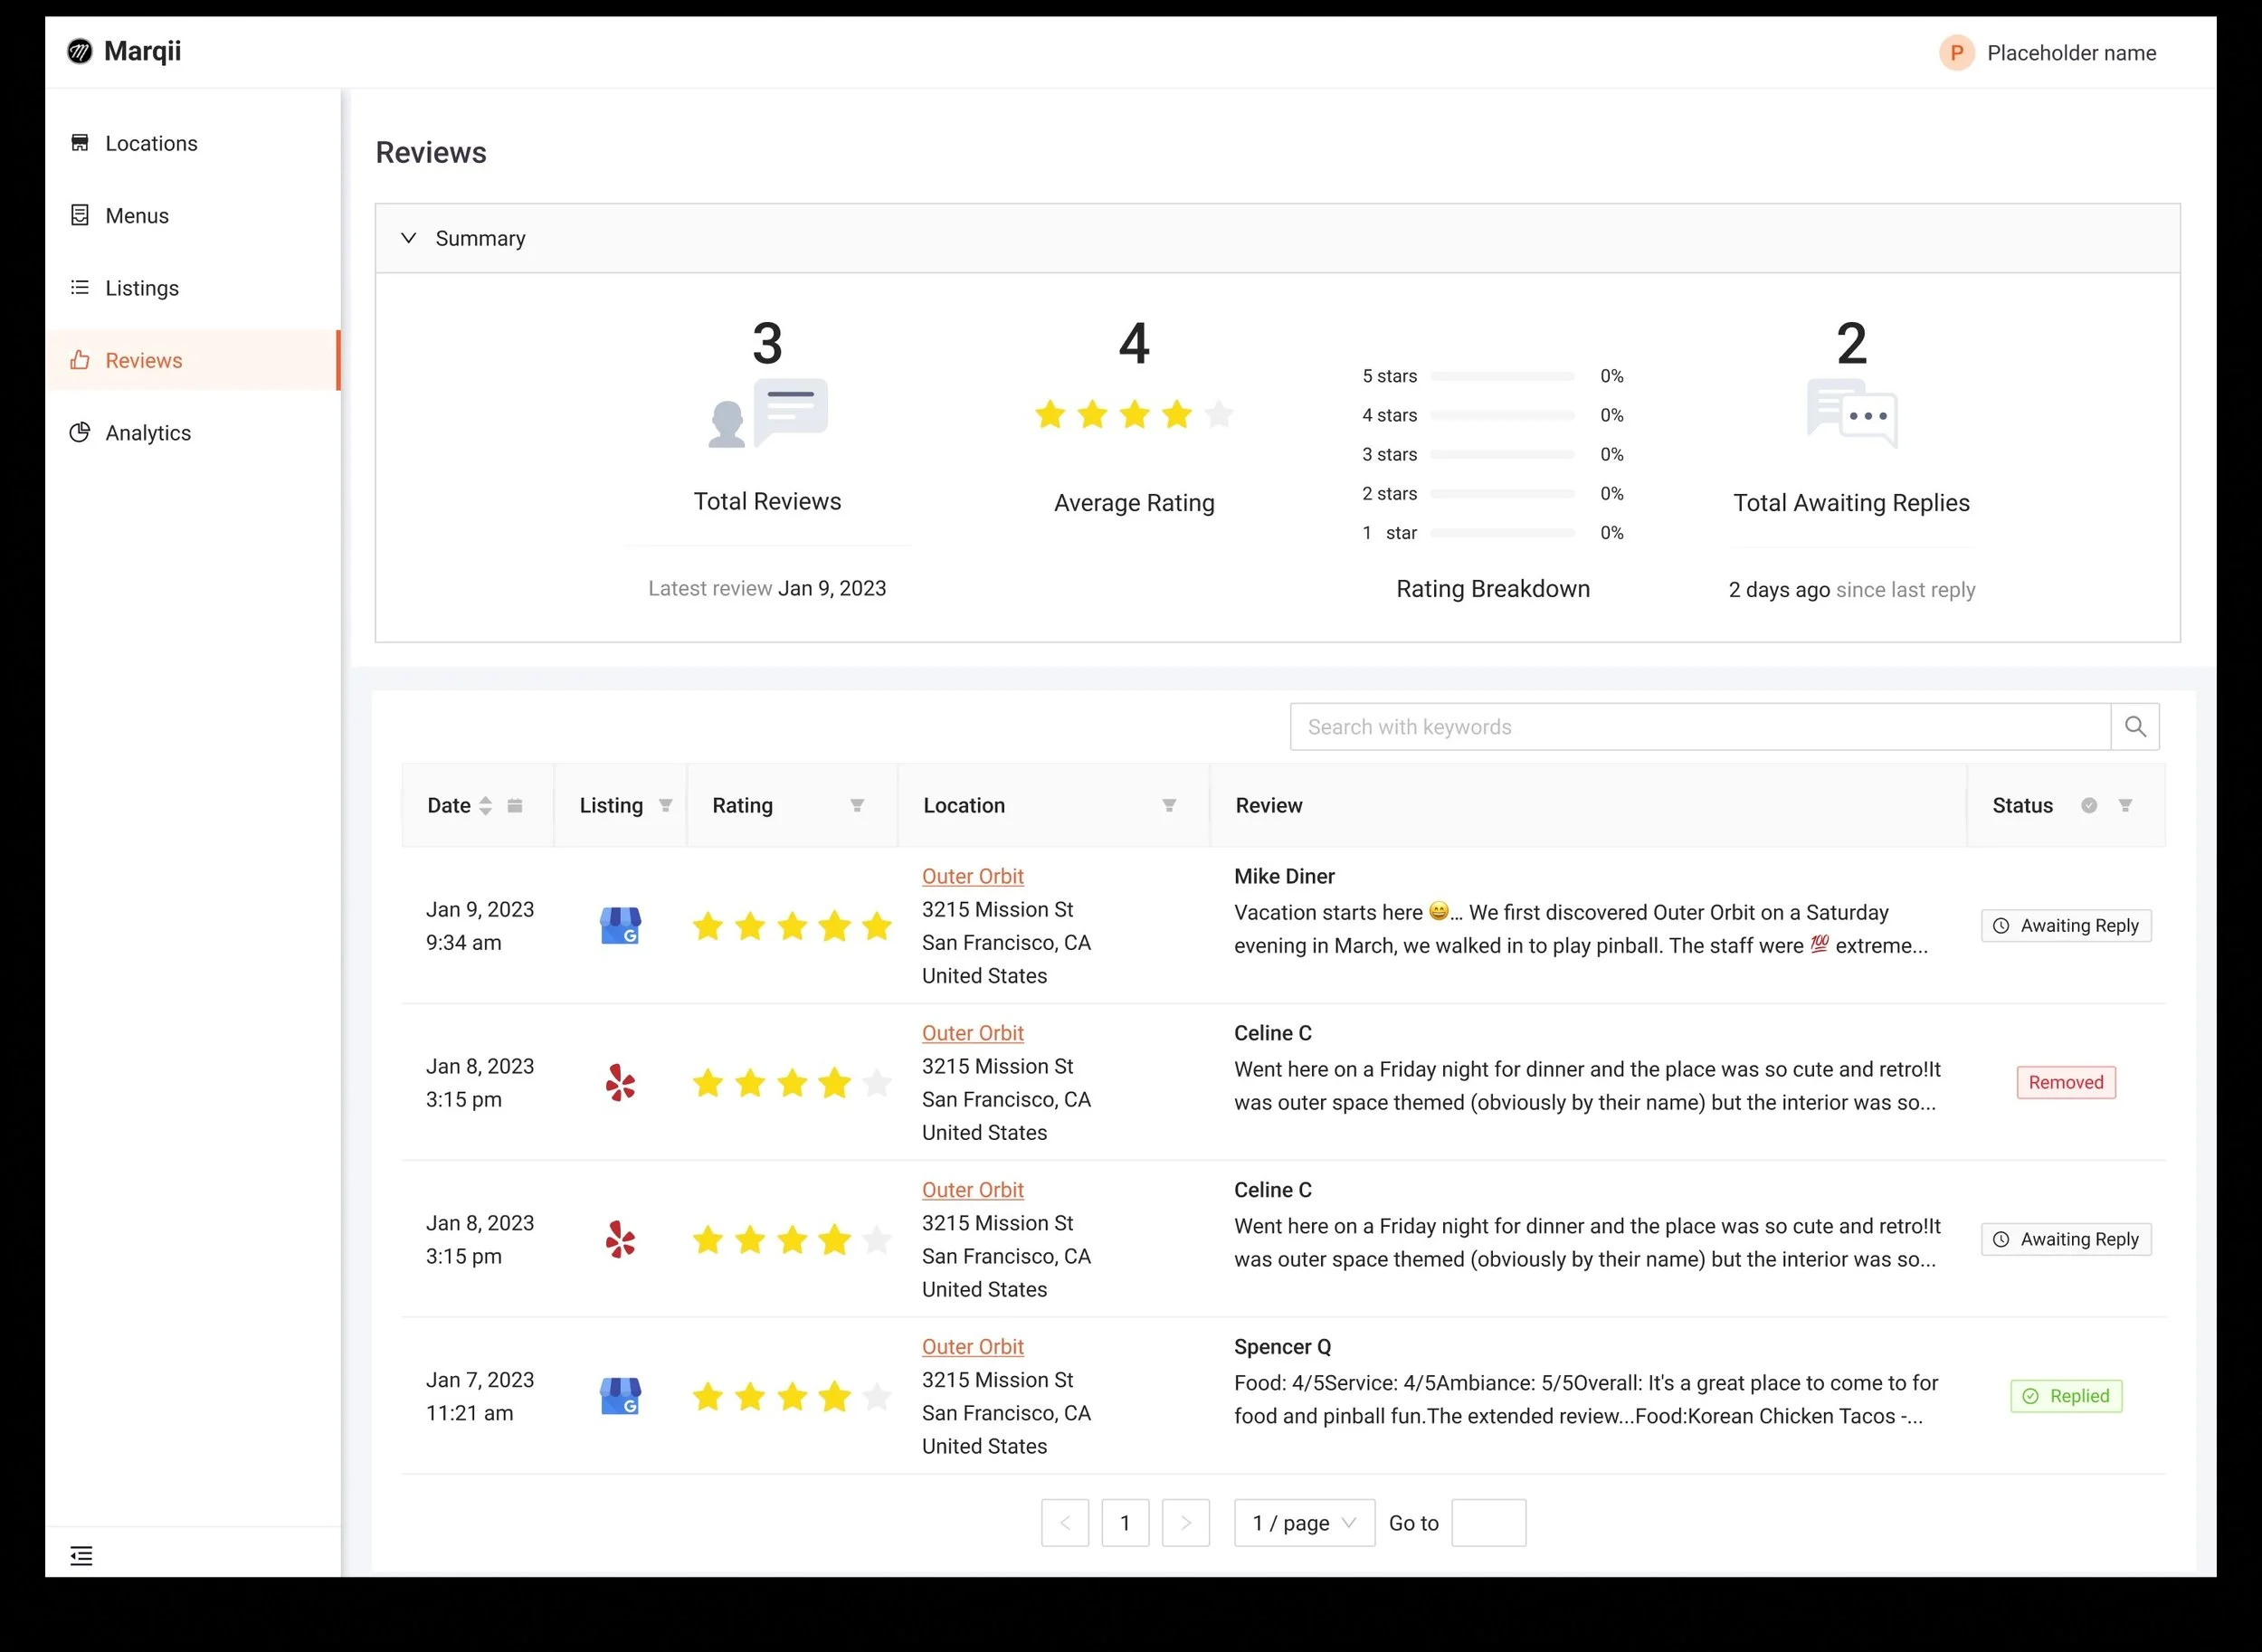This screenshot has height=1652, width=2262.
Task: Sort reviews by Date column arrows
Action: [485, 806]
